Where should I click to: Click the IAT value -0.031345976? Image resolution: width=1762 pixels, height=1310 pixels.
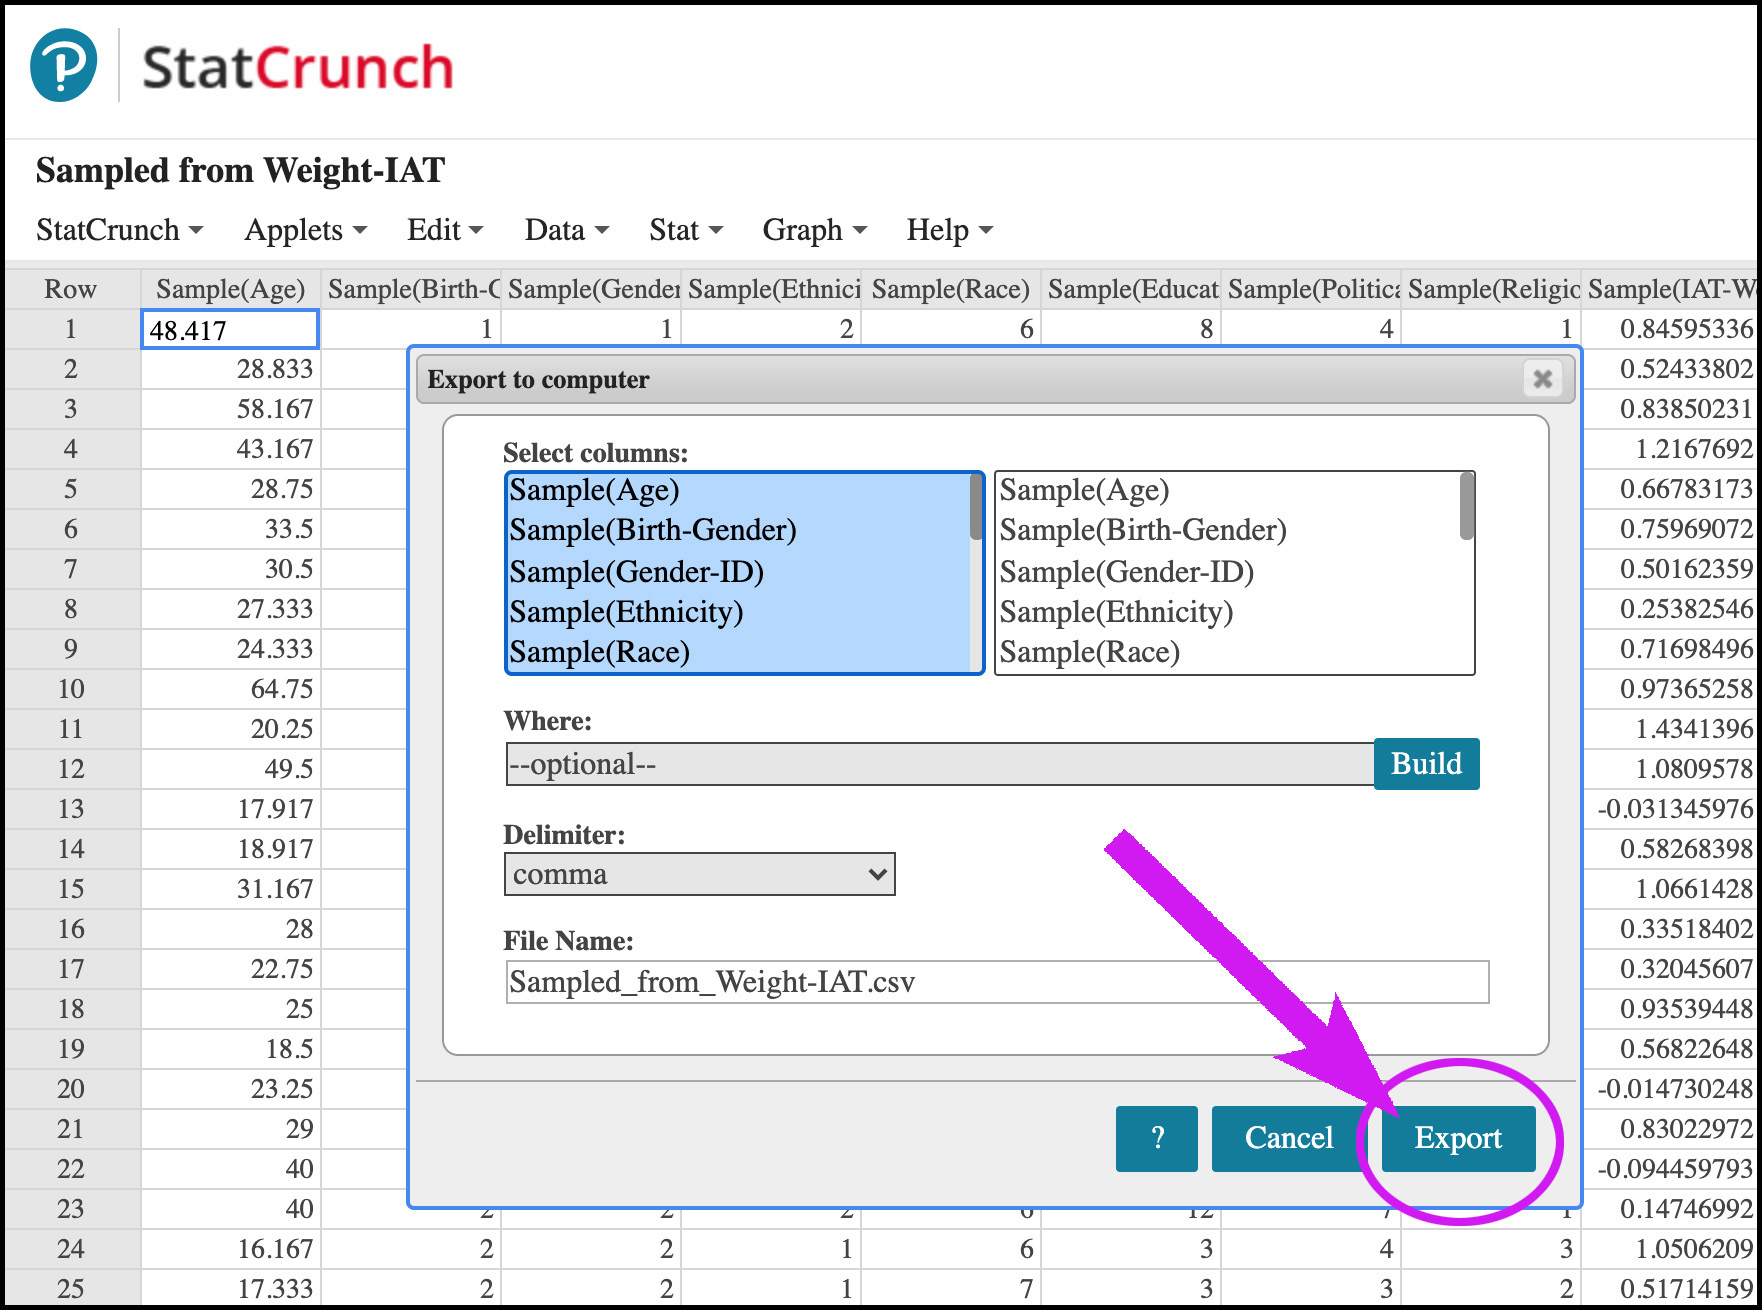click(1670, 809)
